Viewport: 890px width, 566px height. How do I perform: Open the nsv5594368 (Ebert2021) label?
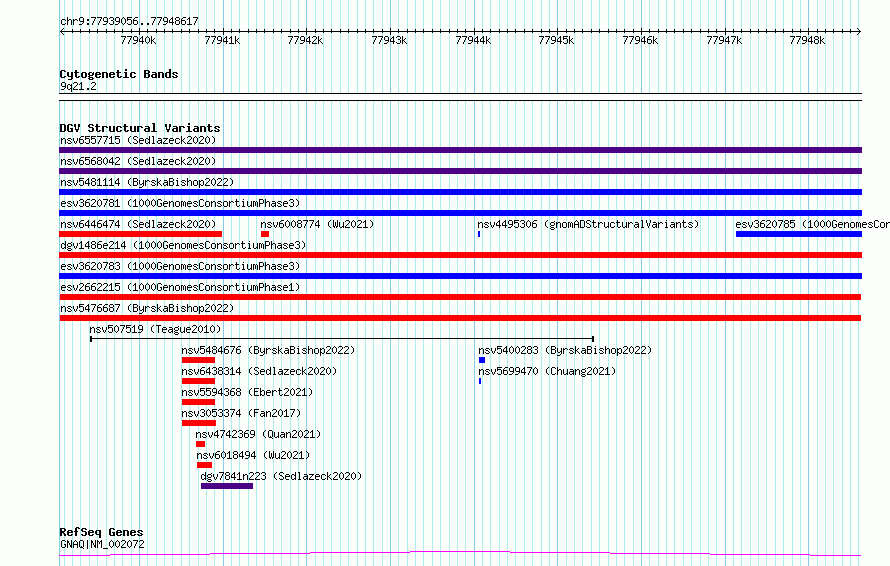[x=247, y=392]
